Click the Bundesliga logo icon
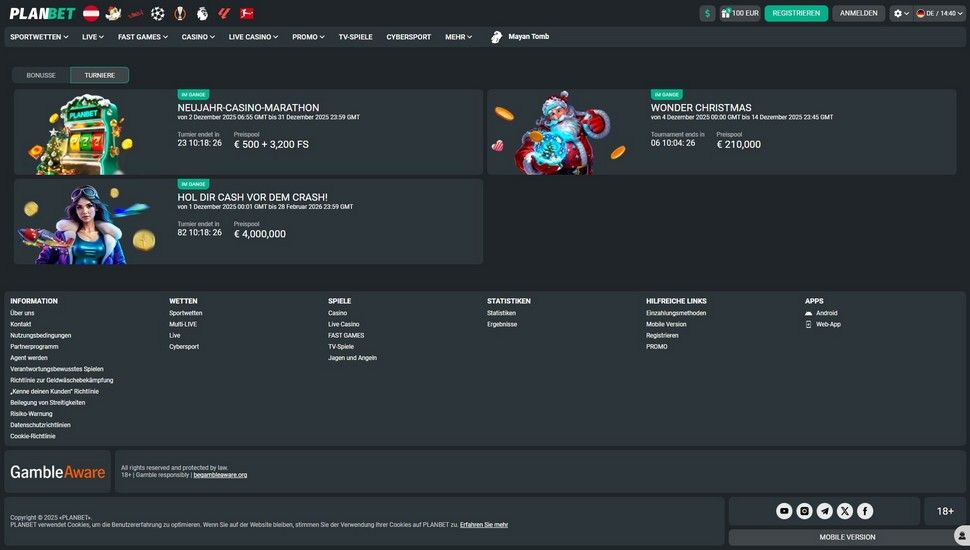970x550 pixels. click(246, 13)
